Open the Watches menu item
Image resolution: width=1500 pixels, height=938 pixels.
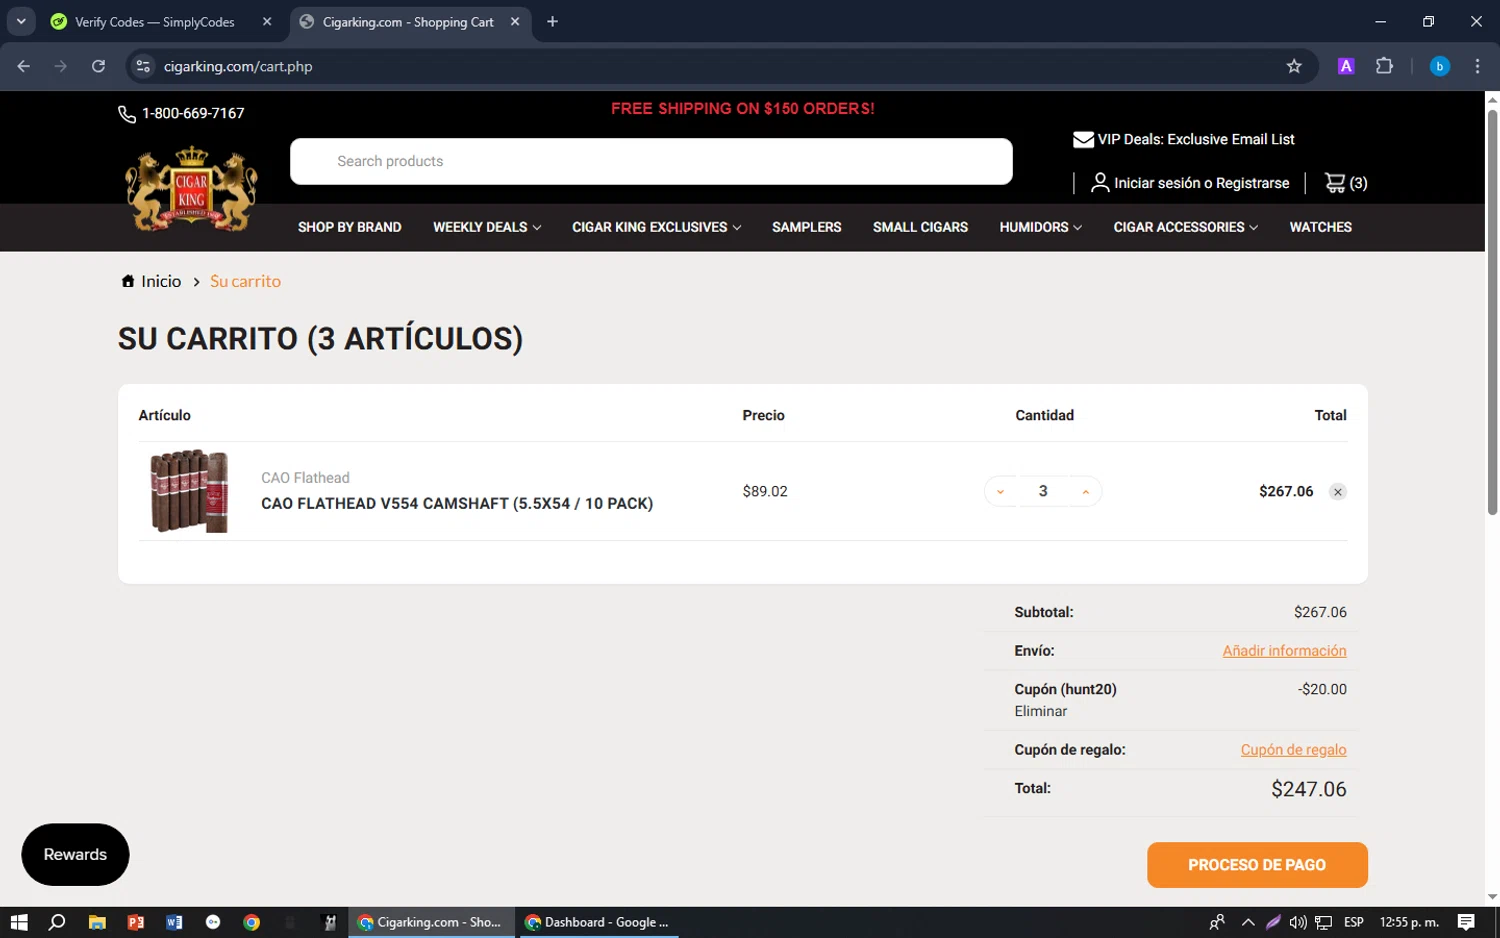(x=1320, y=227)
